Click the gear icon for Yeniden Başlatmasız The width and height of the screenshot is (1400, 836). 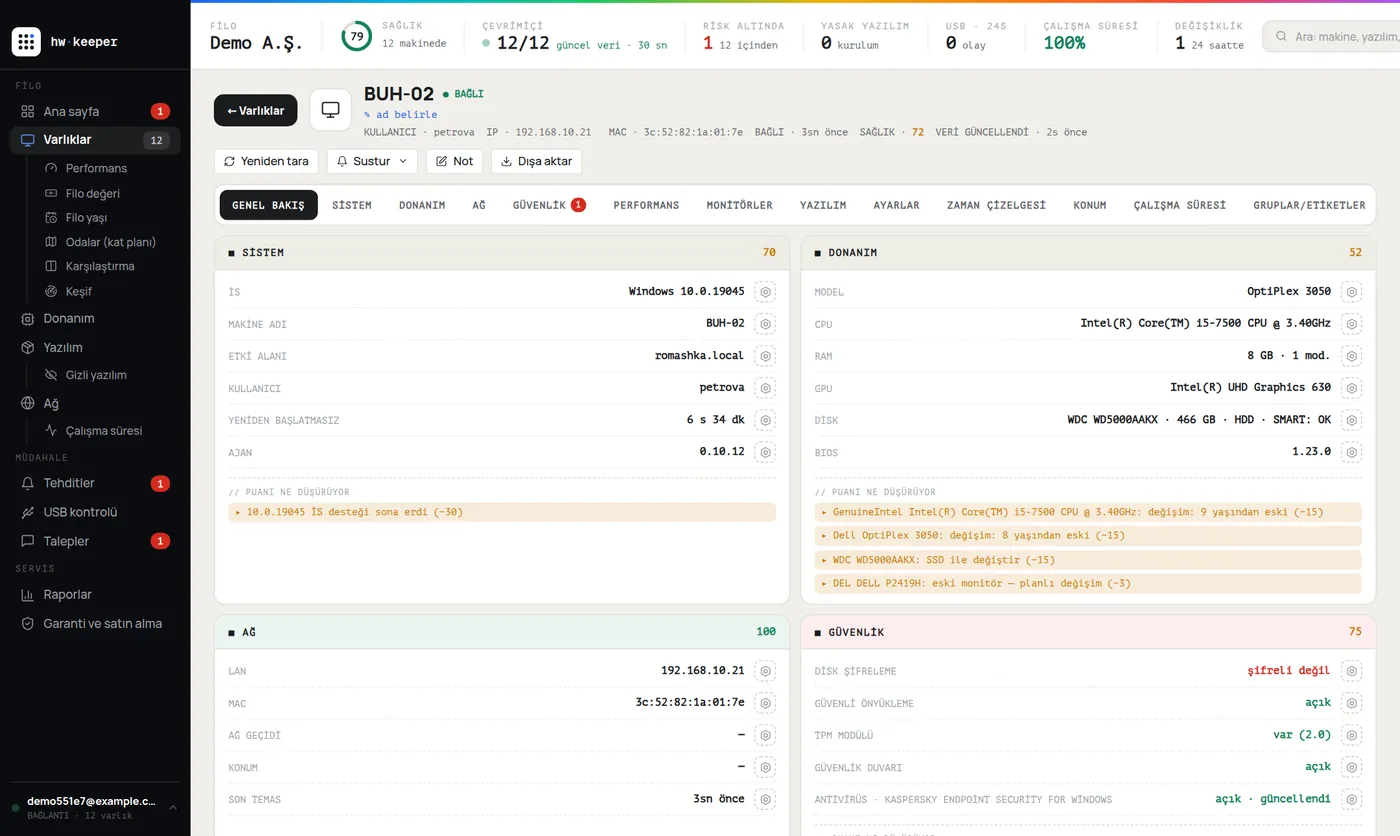pyautogui.click(x=765, y=420)
